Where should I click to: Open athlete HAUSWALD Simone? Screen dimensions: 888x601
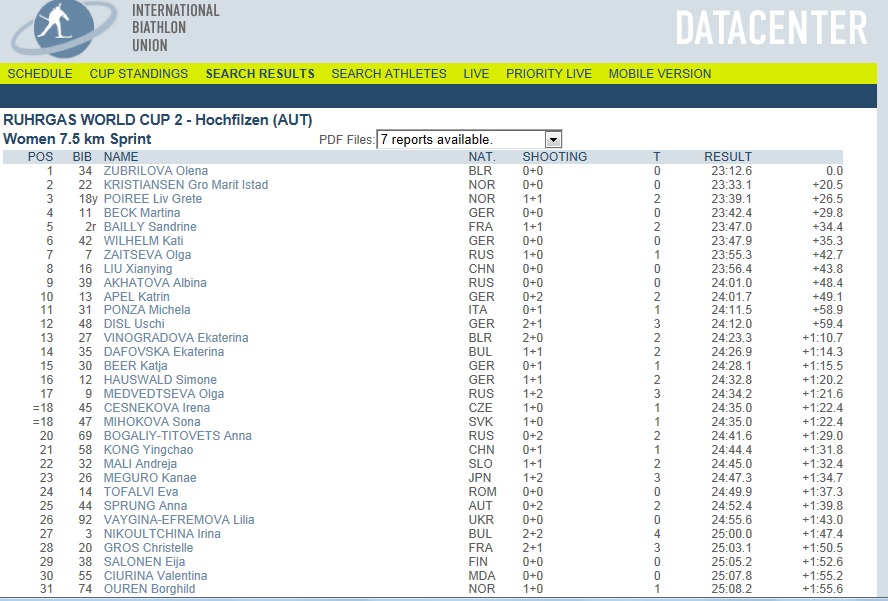(x=160, y=380)
